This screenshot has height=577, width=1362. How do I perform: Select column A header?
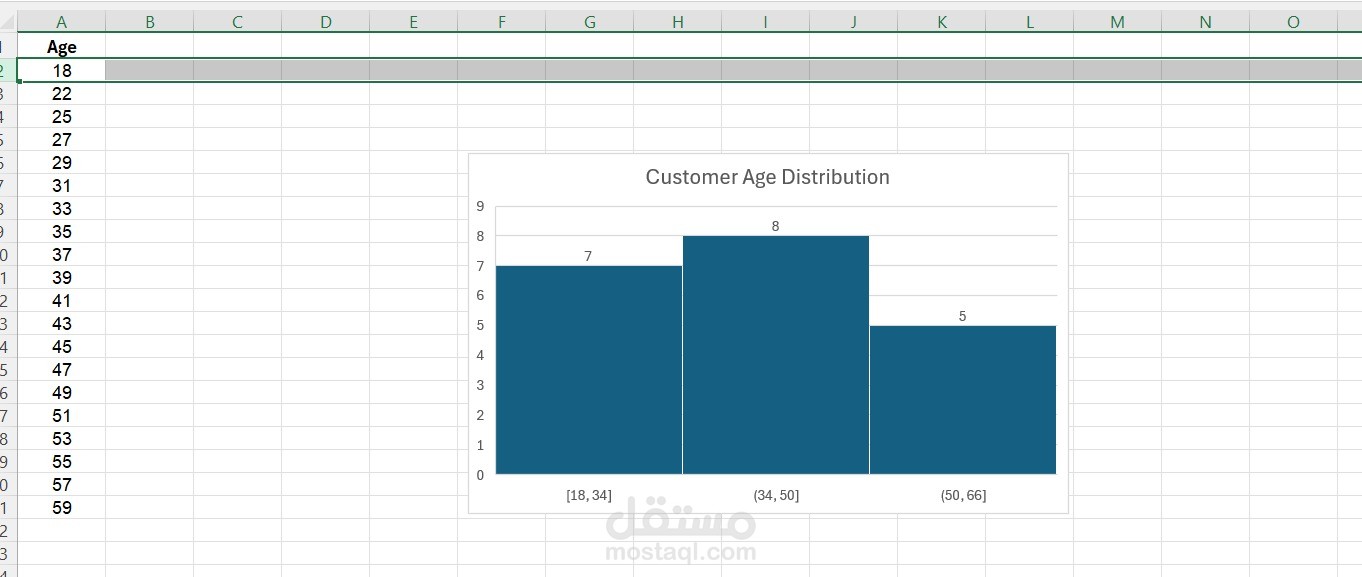coord(61,22)
